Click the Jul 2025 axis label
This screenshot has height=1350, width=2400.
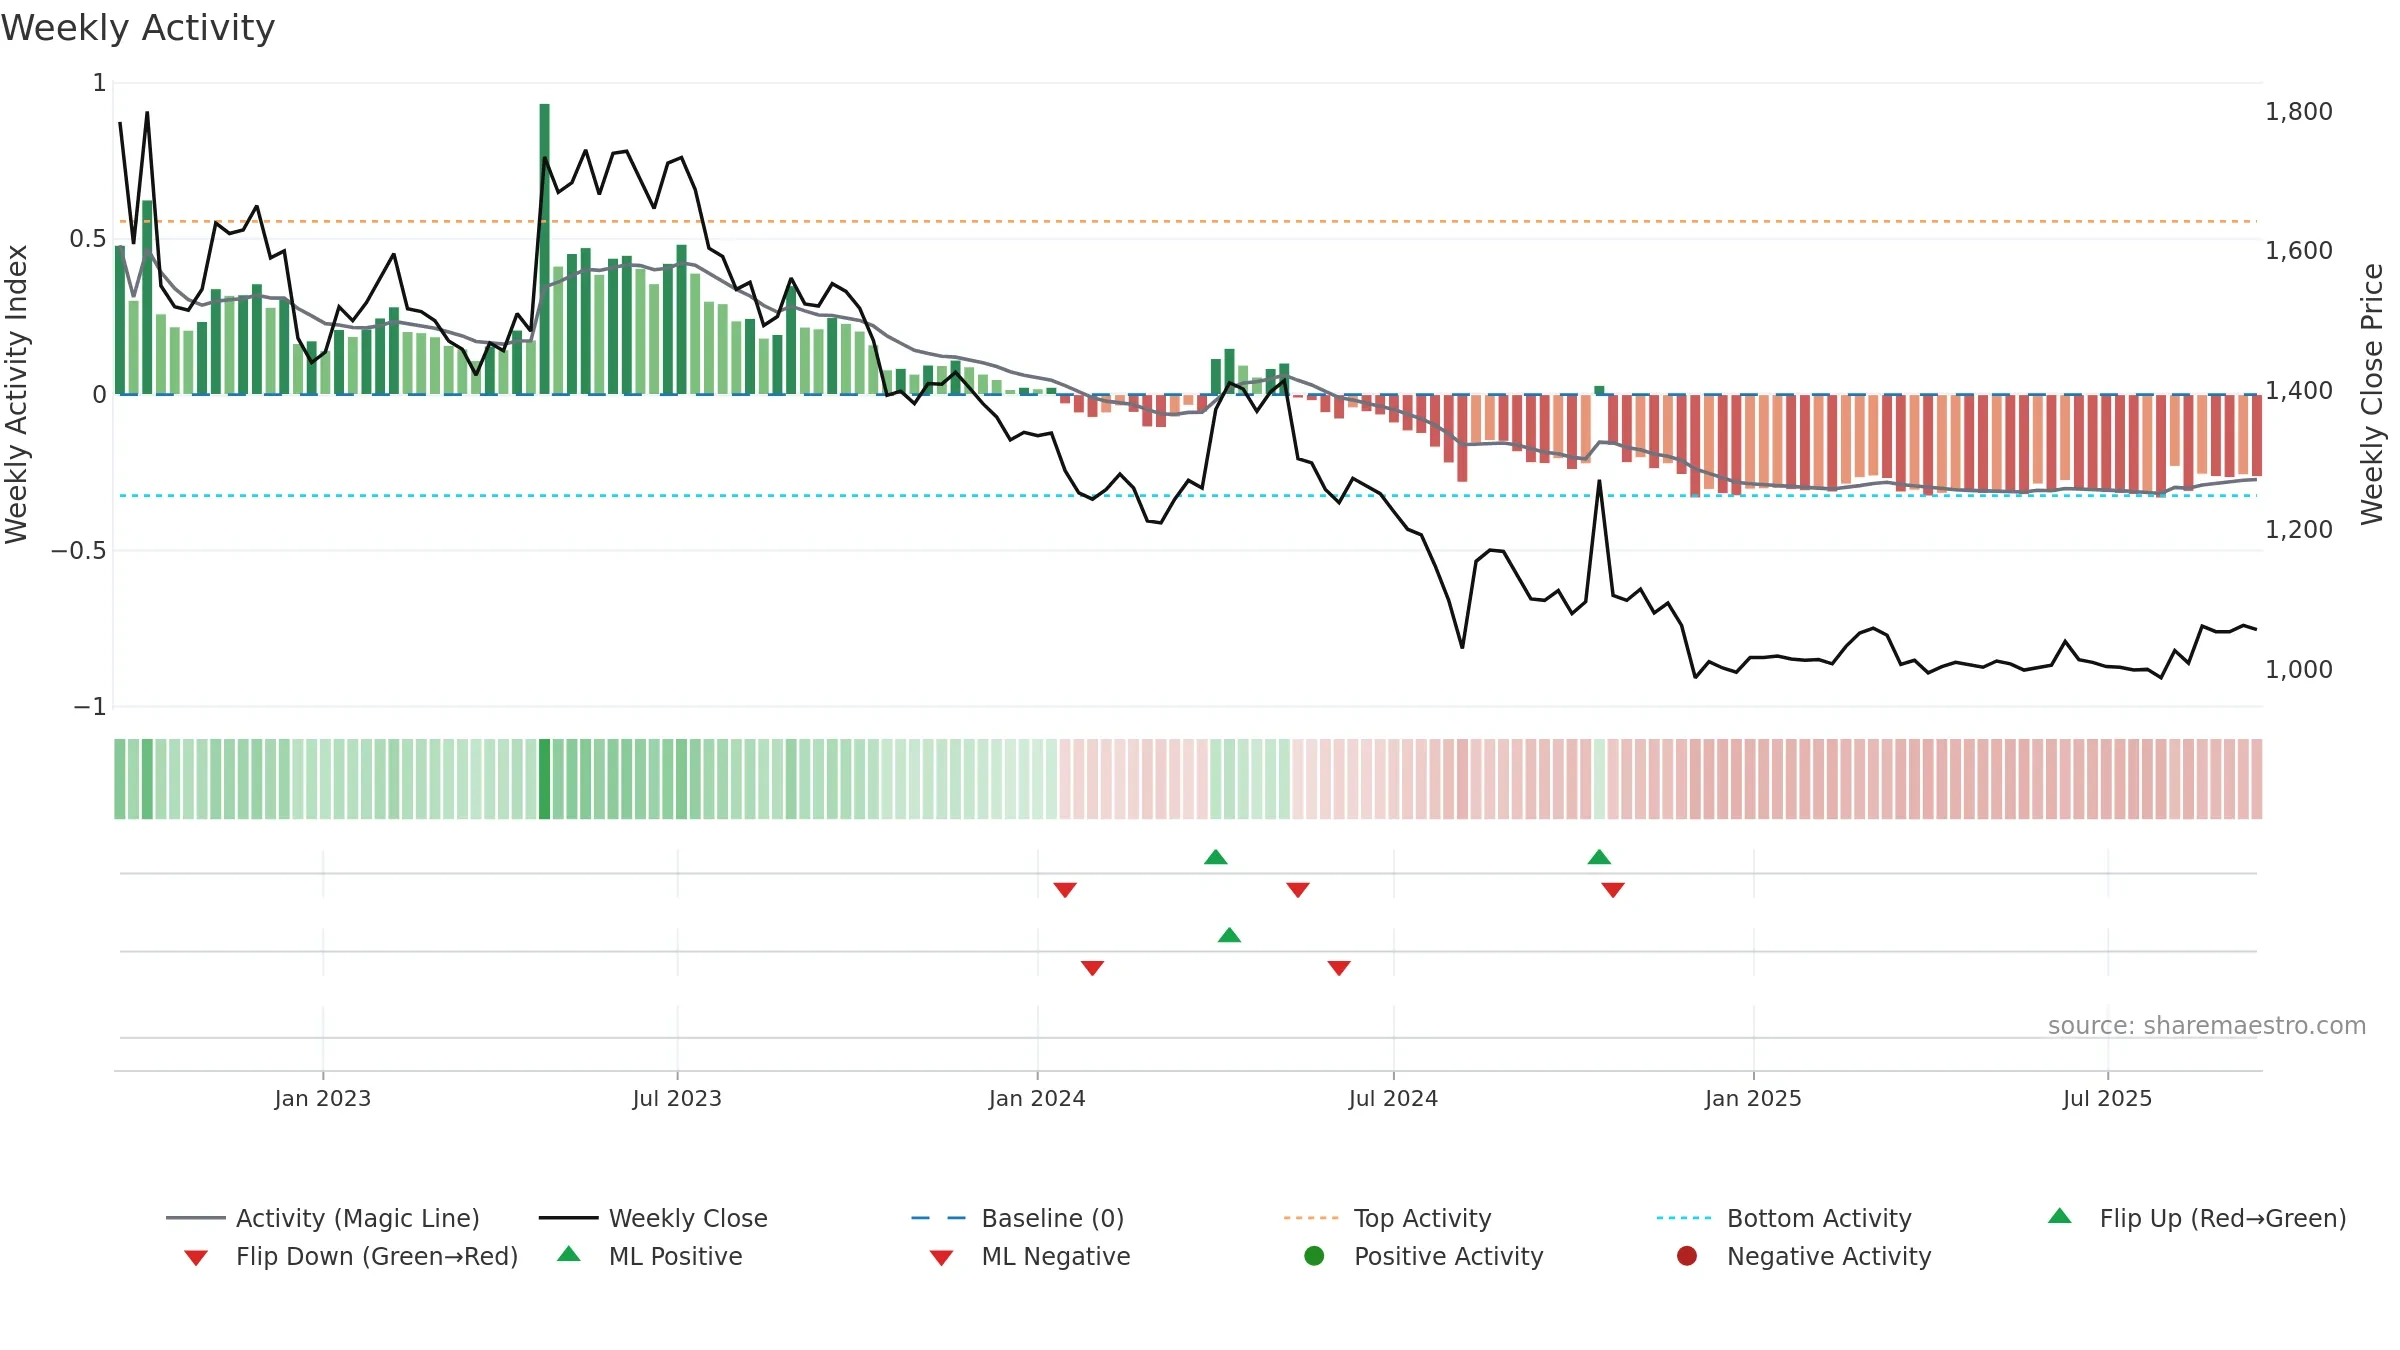click(x=2107, y=1099)
